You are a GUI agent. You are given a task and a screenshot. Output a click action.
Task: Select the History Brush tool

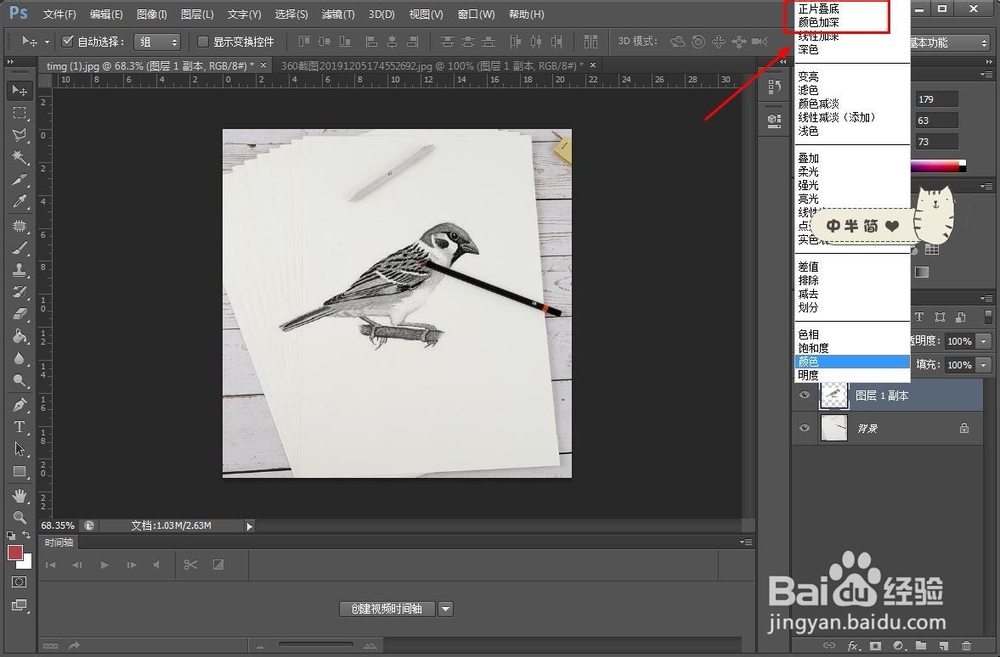[x=19, y=292]
